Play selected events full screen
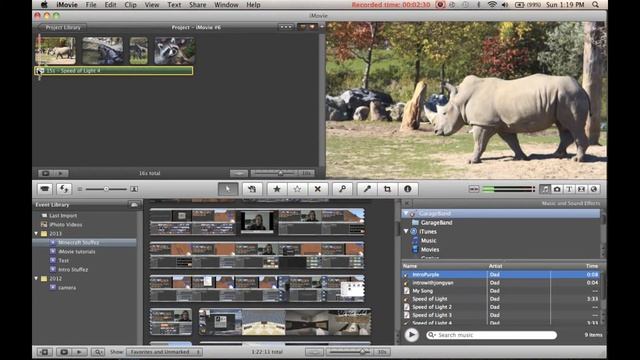 64,352
